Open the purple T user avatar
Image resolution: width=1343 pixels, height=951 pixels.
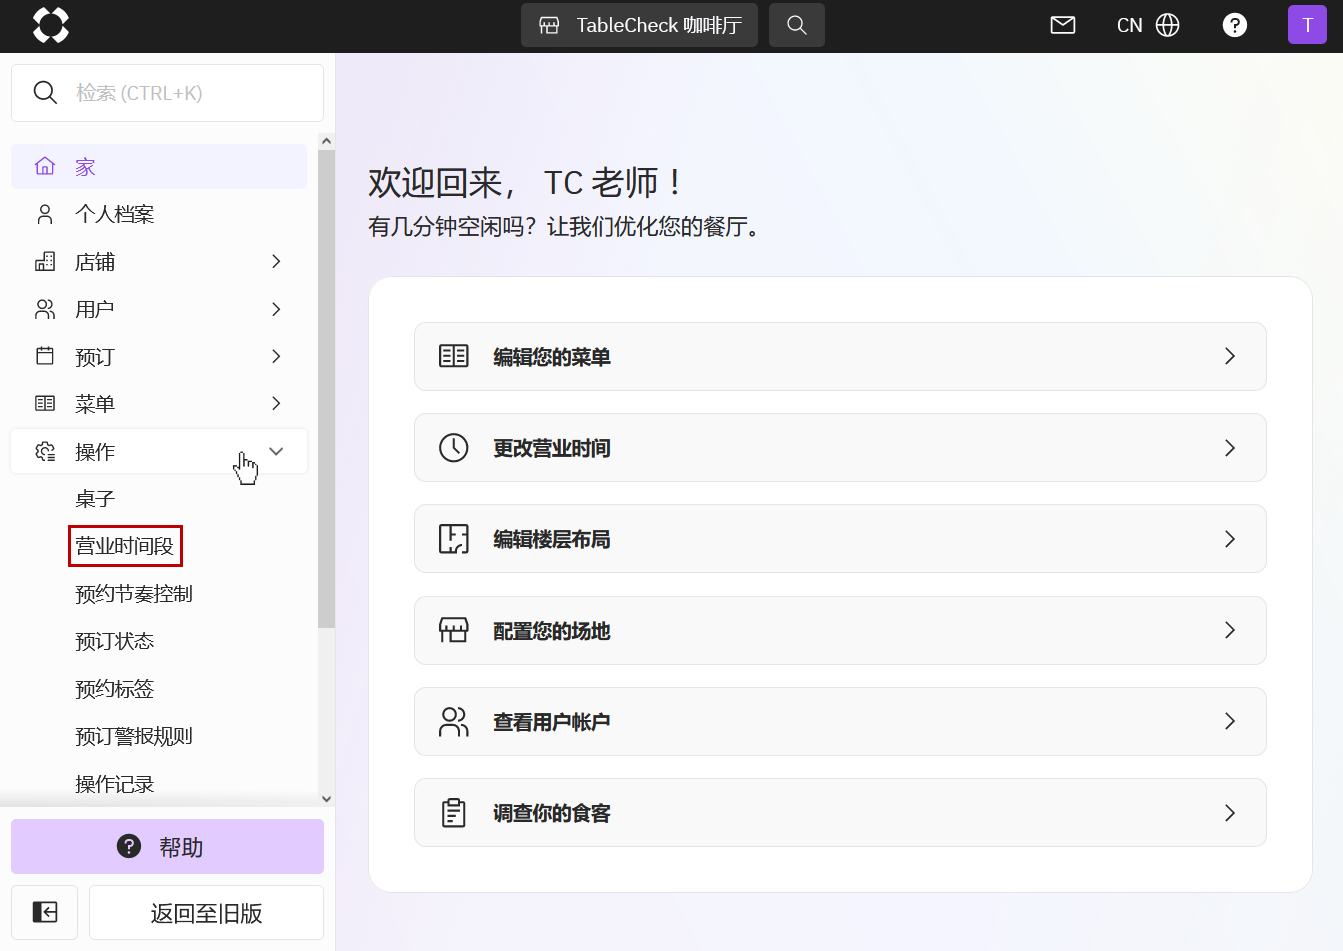click(1307, 25)
